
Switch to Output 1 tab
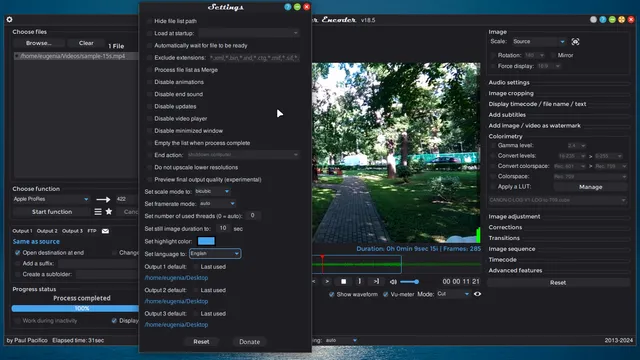(22, 231)
